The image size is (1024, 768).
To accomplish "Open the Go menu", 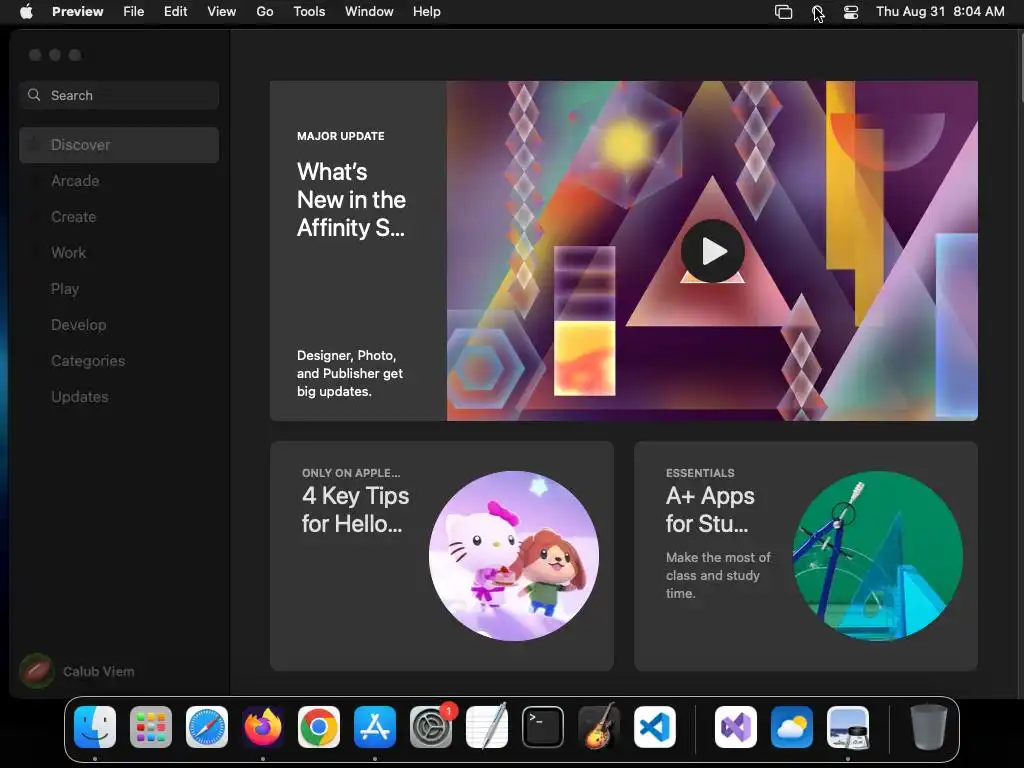I will (265, 12).
